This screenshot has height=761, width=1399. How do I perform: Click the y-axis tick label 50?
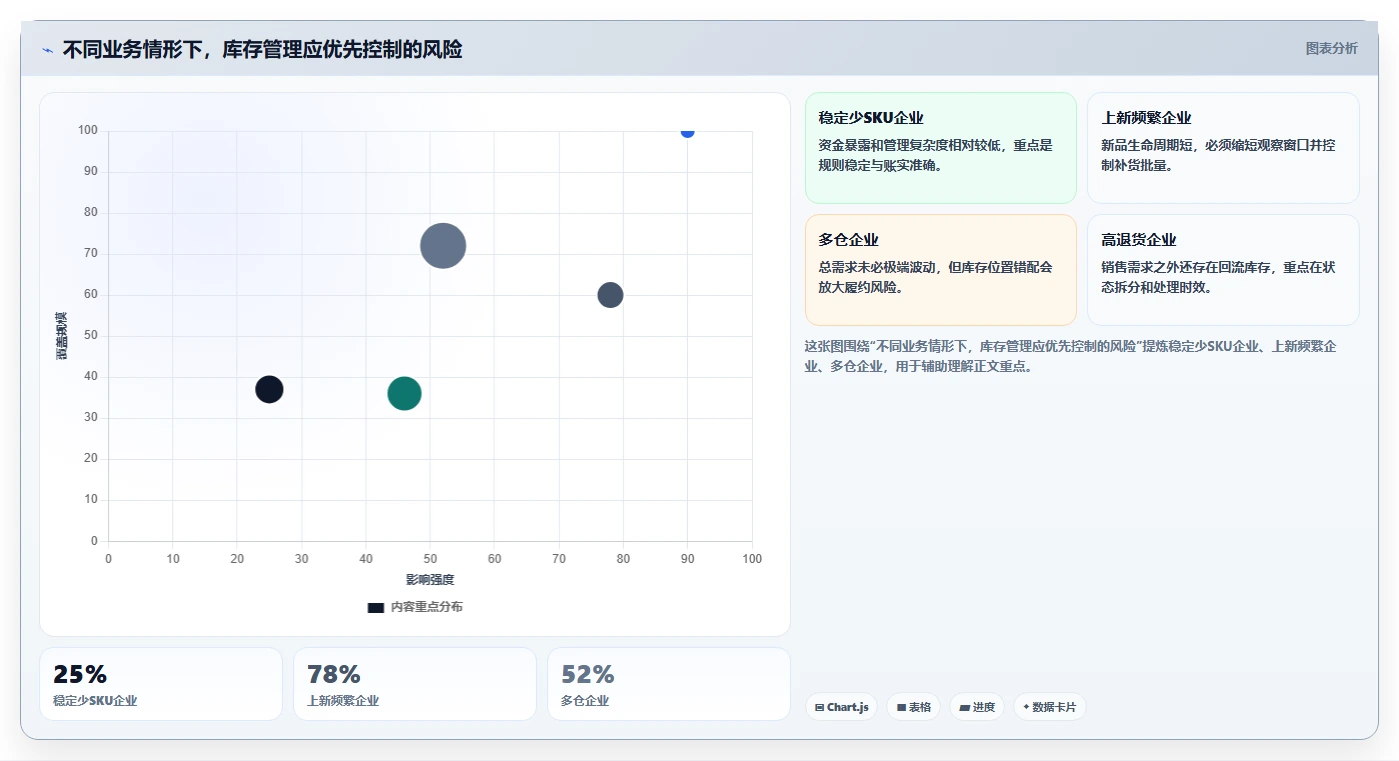(x=91, y=336)
